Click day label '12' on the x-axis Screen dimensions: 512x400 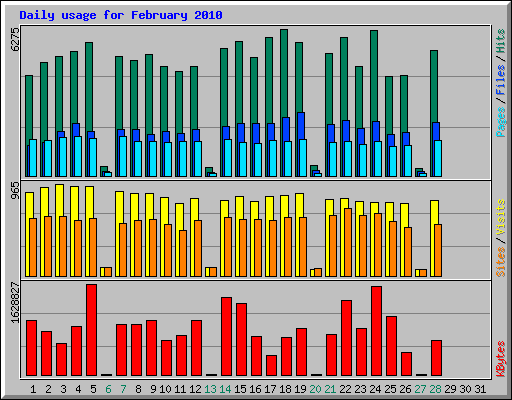pyautogui.click(x=195, y=389)
